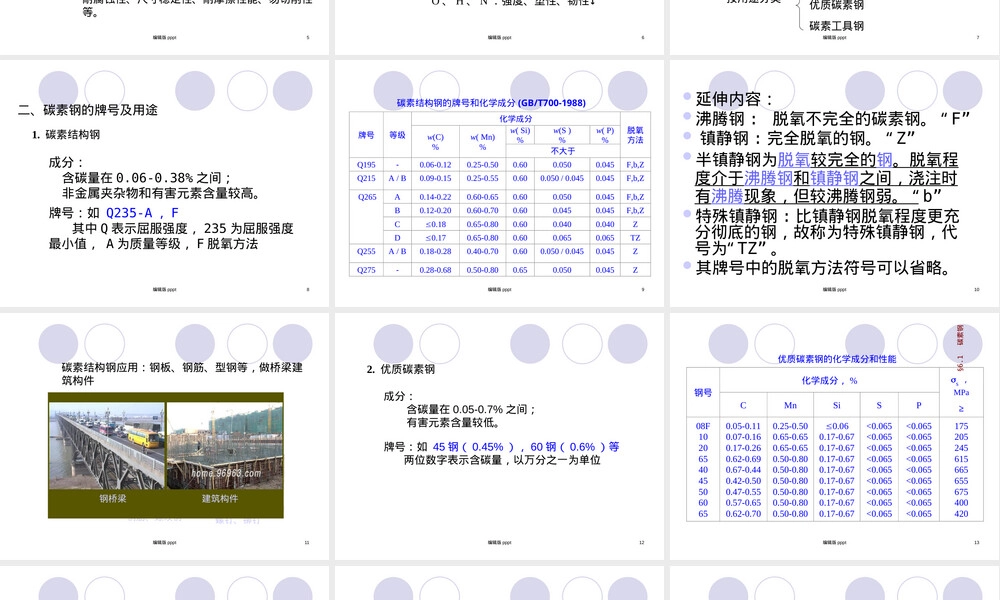Click the page number 13 on last table slide

point(976,543)
